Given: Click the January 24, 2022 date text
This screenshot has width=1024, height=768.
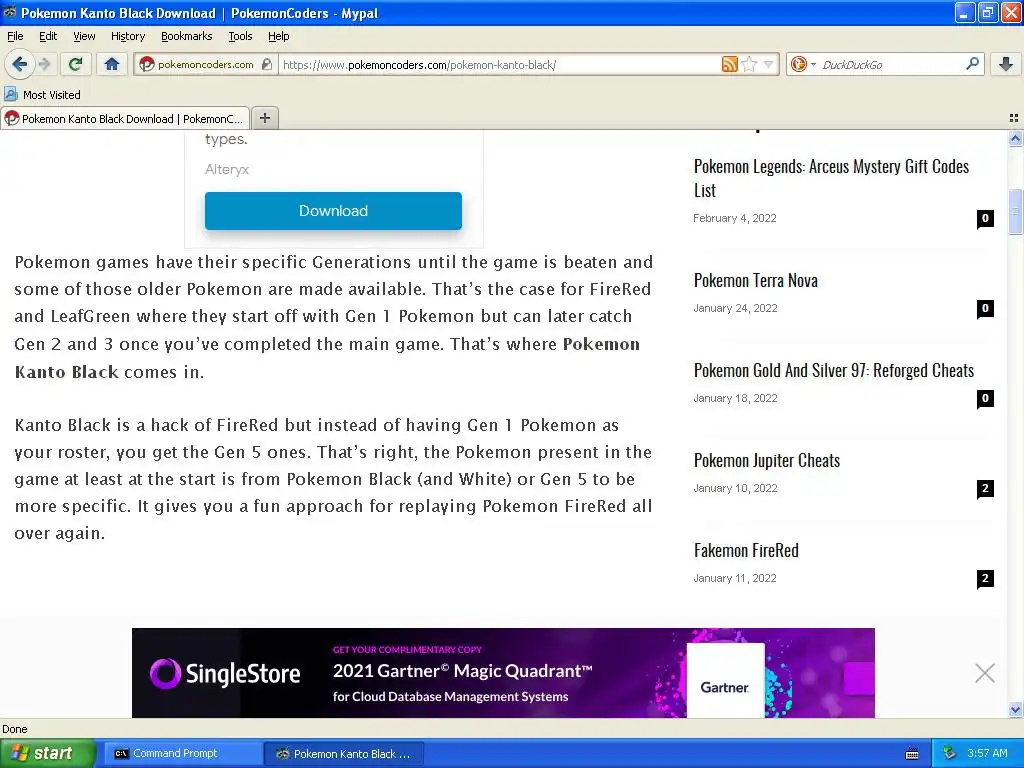Looking at the screenshot, I should click(735, 308).
